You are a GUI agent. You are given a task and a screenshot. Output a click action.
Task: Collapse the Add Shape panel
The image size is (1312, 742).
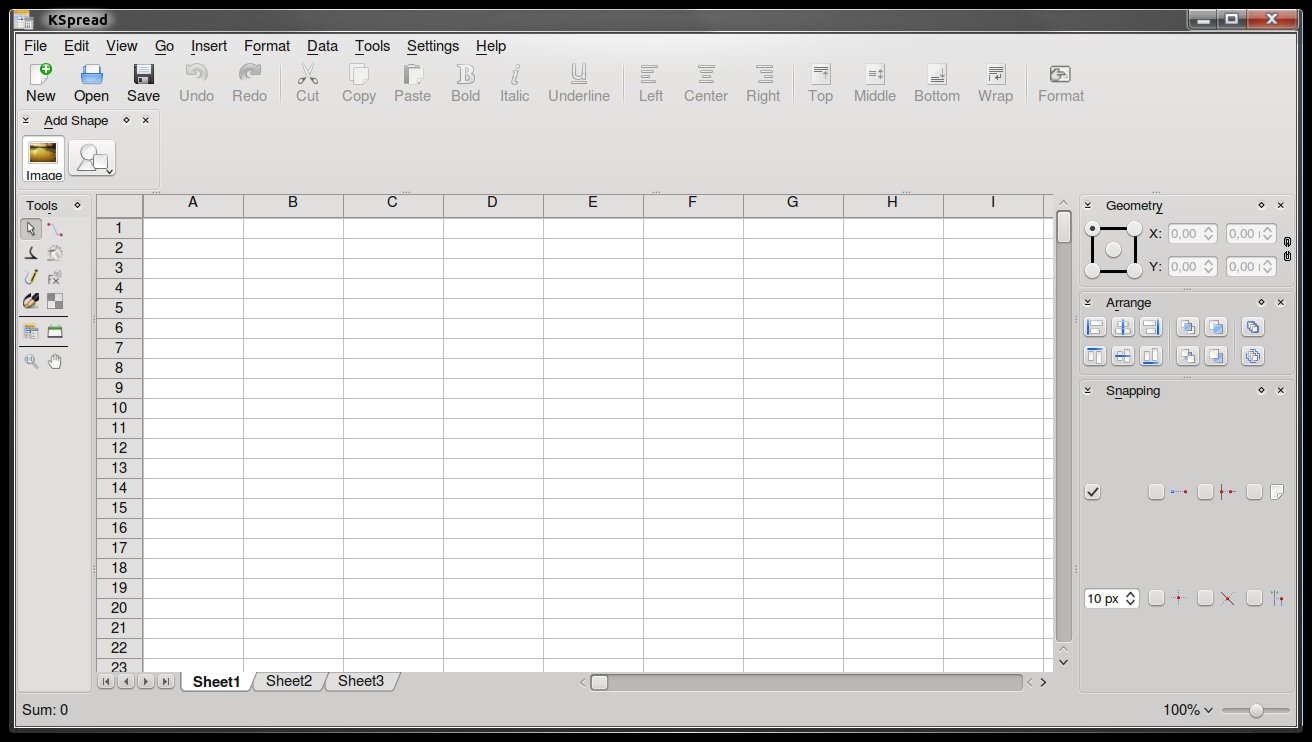26,120
